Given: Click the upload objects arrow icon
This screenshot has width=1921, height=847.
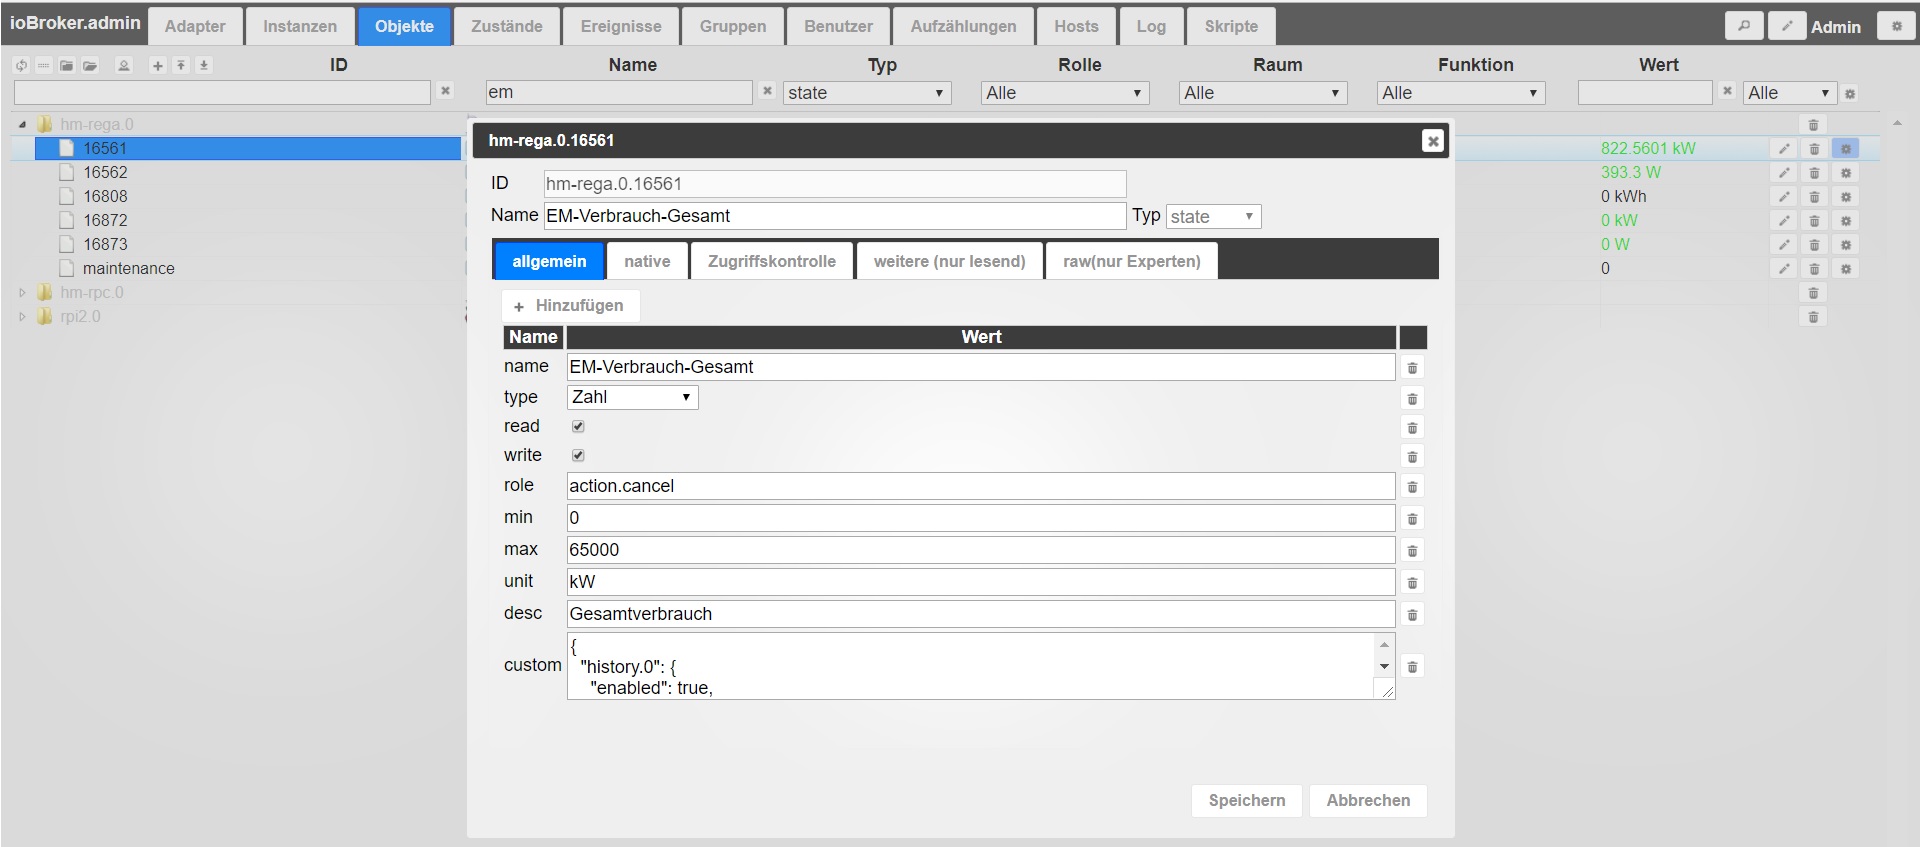Looking at the screenshot, I should 181,65.
